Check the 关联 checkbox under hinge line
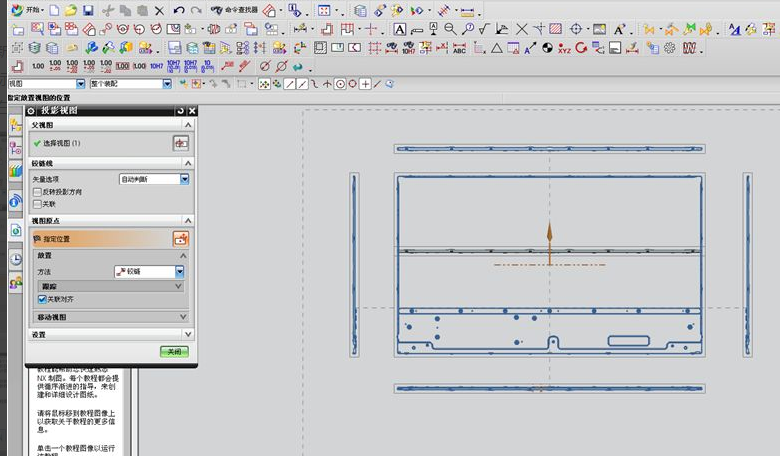 [x=38, y=203]
